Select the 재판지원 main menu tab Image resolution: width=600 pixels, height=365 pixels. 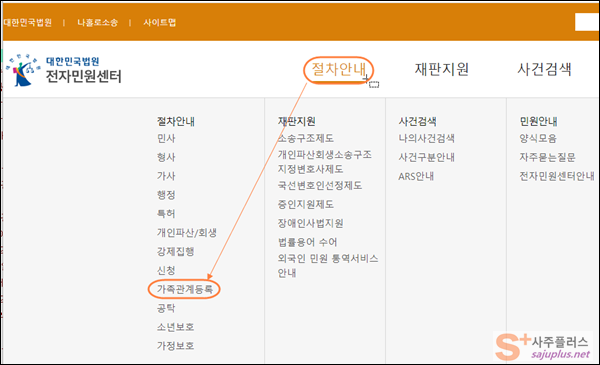click(442, 69)
